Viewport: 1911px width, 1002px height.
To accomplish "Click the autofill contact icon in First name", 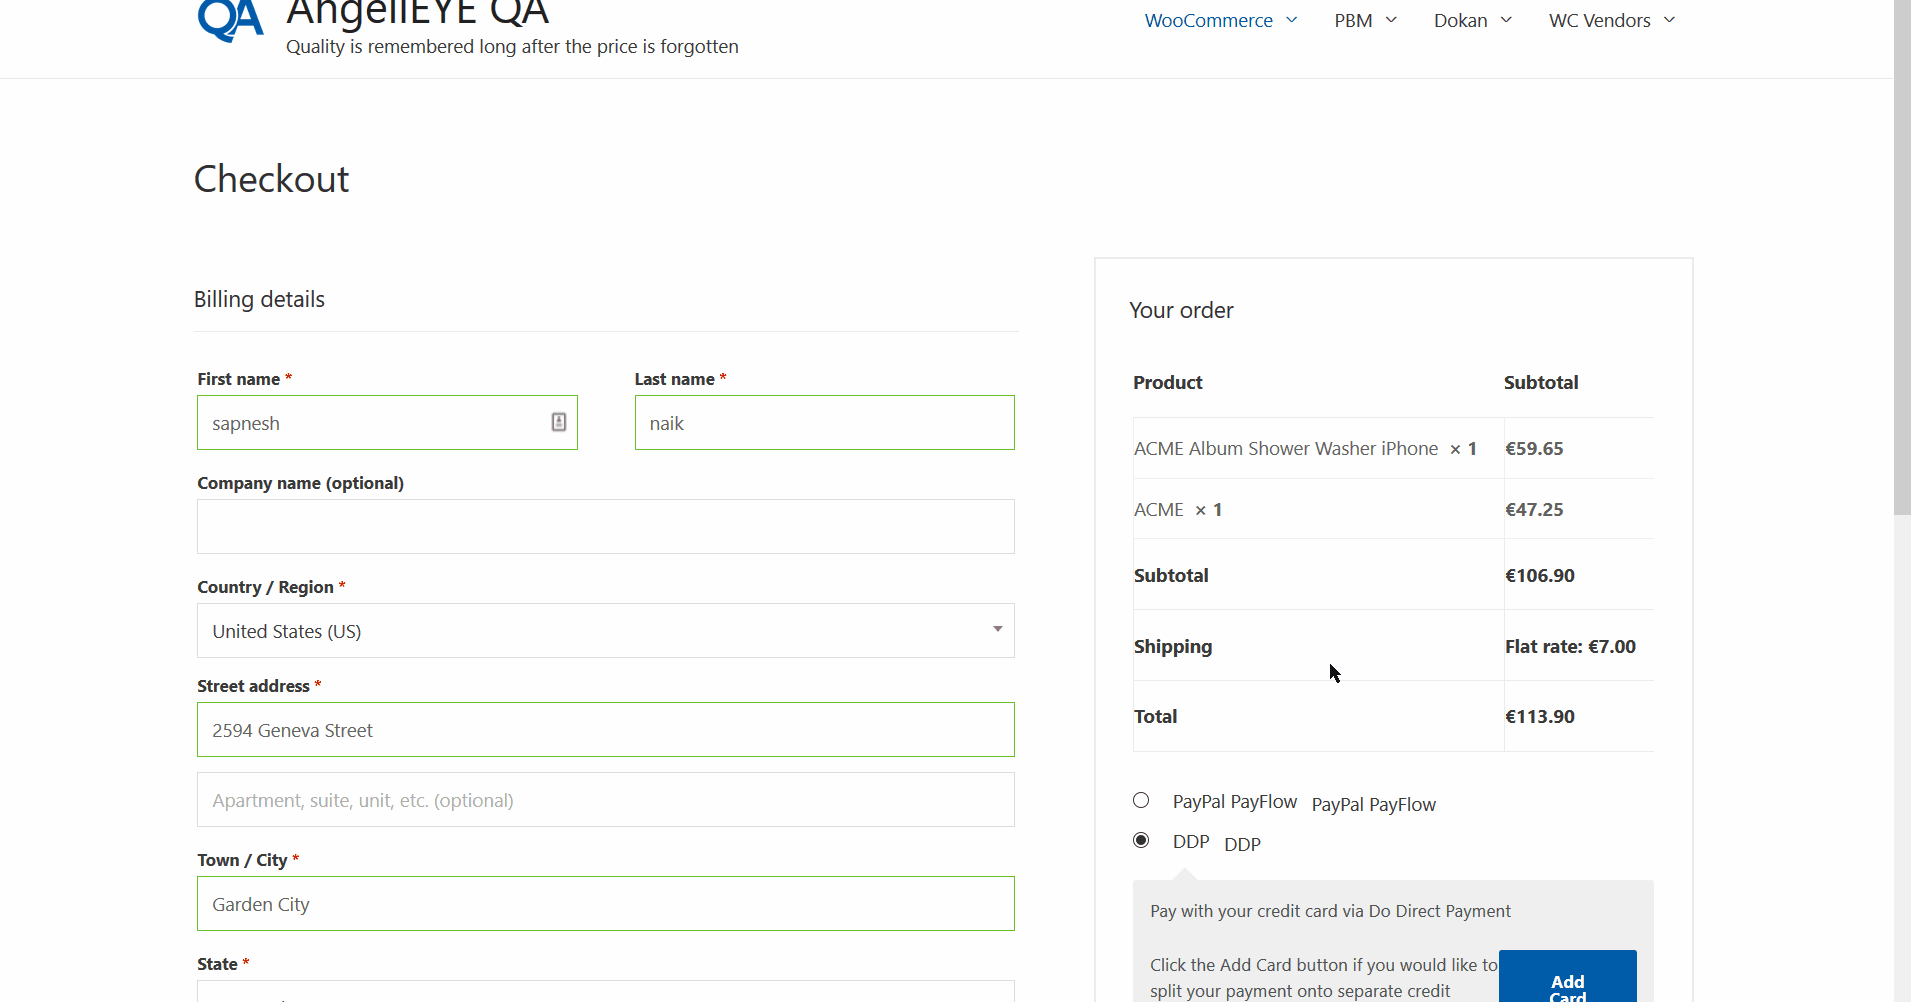I will coord(559,422).
